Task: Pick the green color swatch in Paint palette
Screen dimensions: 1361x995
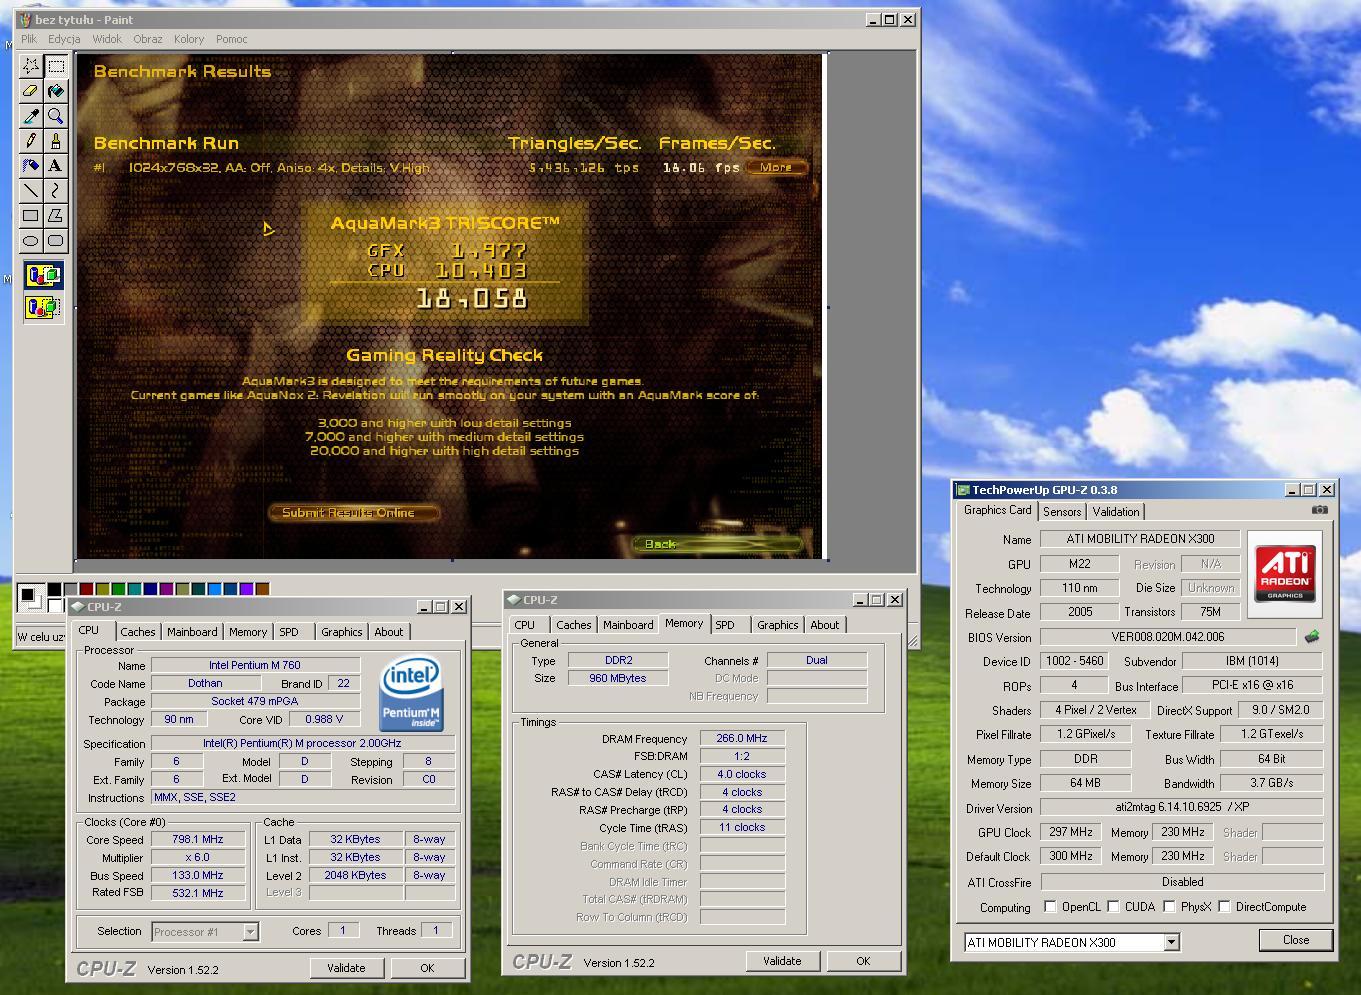Action: [118, 589]
